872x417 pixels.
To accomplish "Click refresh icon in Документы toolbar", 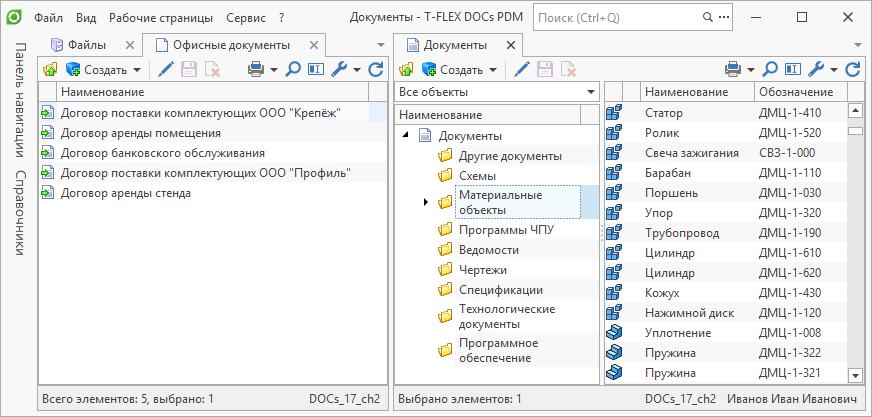I will (x=853, y=70).
